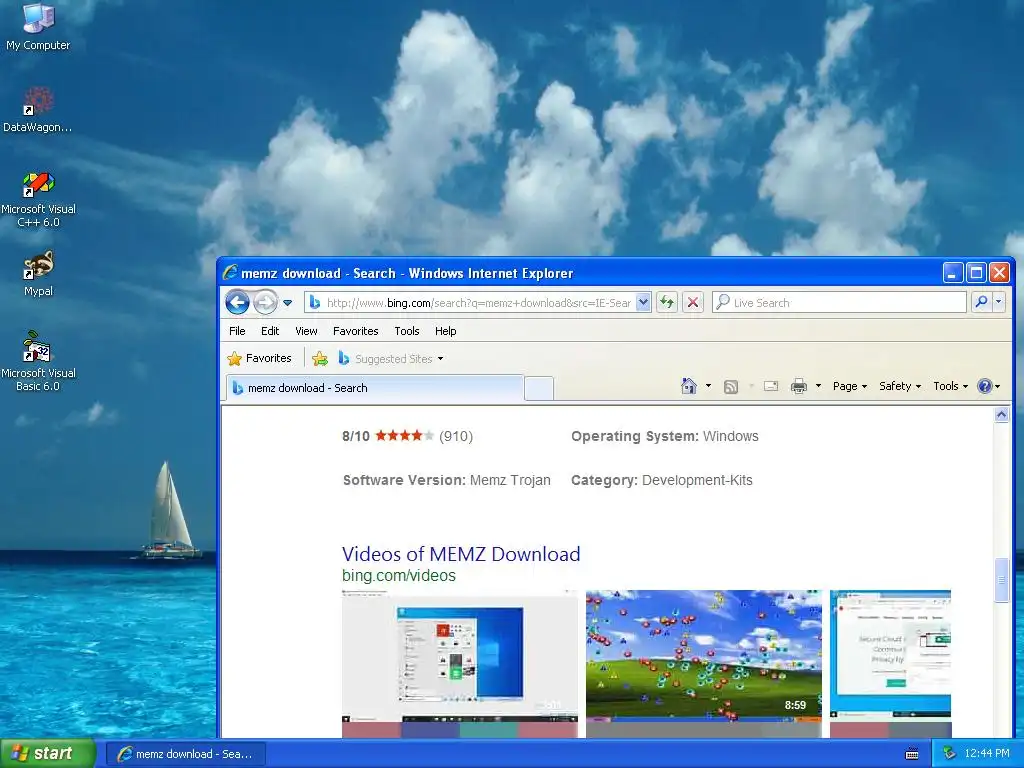Click the search magnifier button

coord(981,302)
